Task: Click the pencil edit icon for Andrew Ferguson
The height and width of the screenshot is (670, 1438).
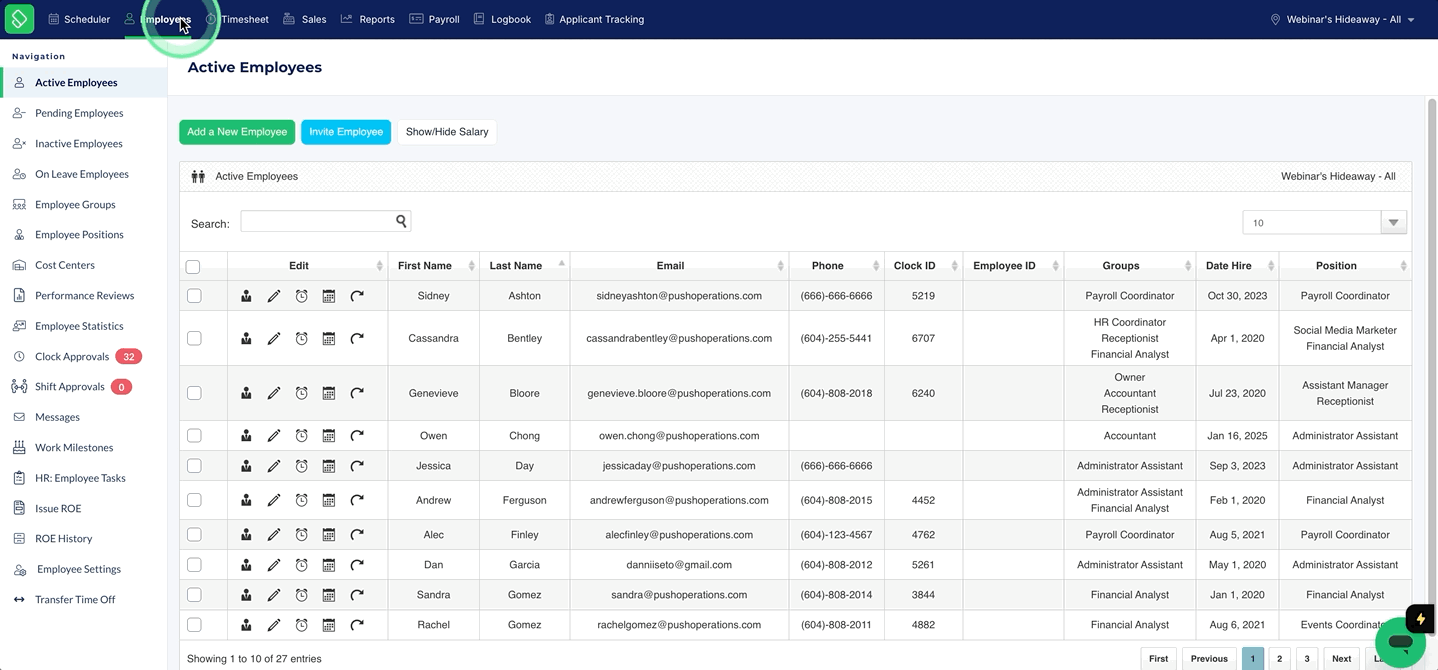Action: [274, 500]
